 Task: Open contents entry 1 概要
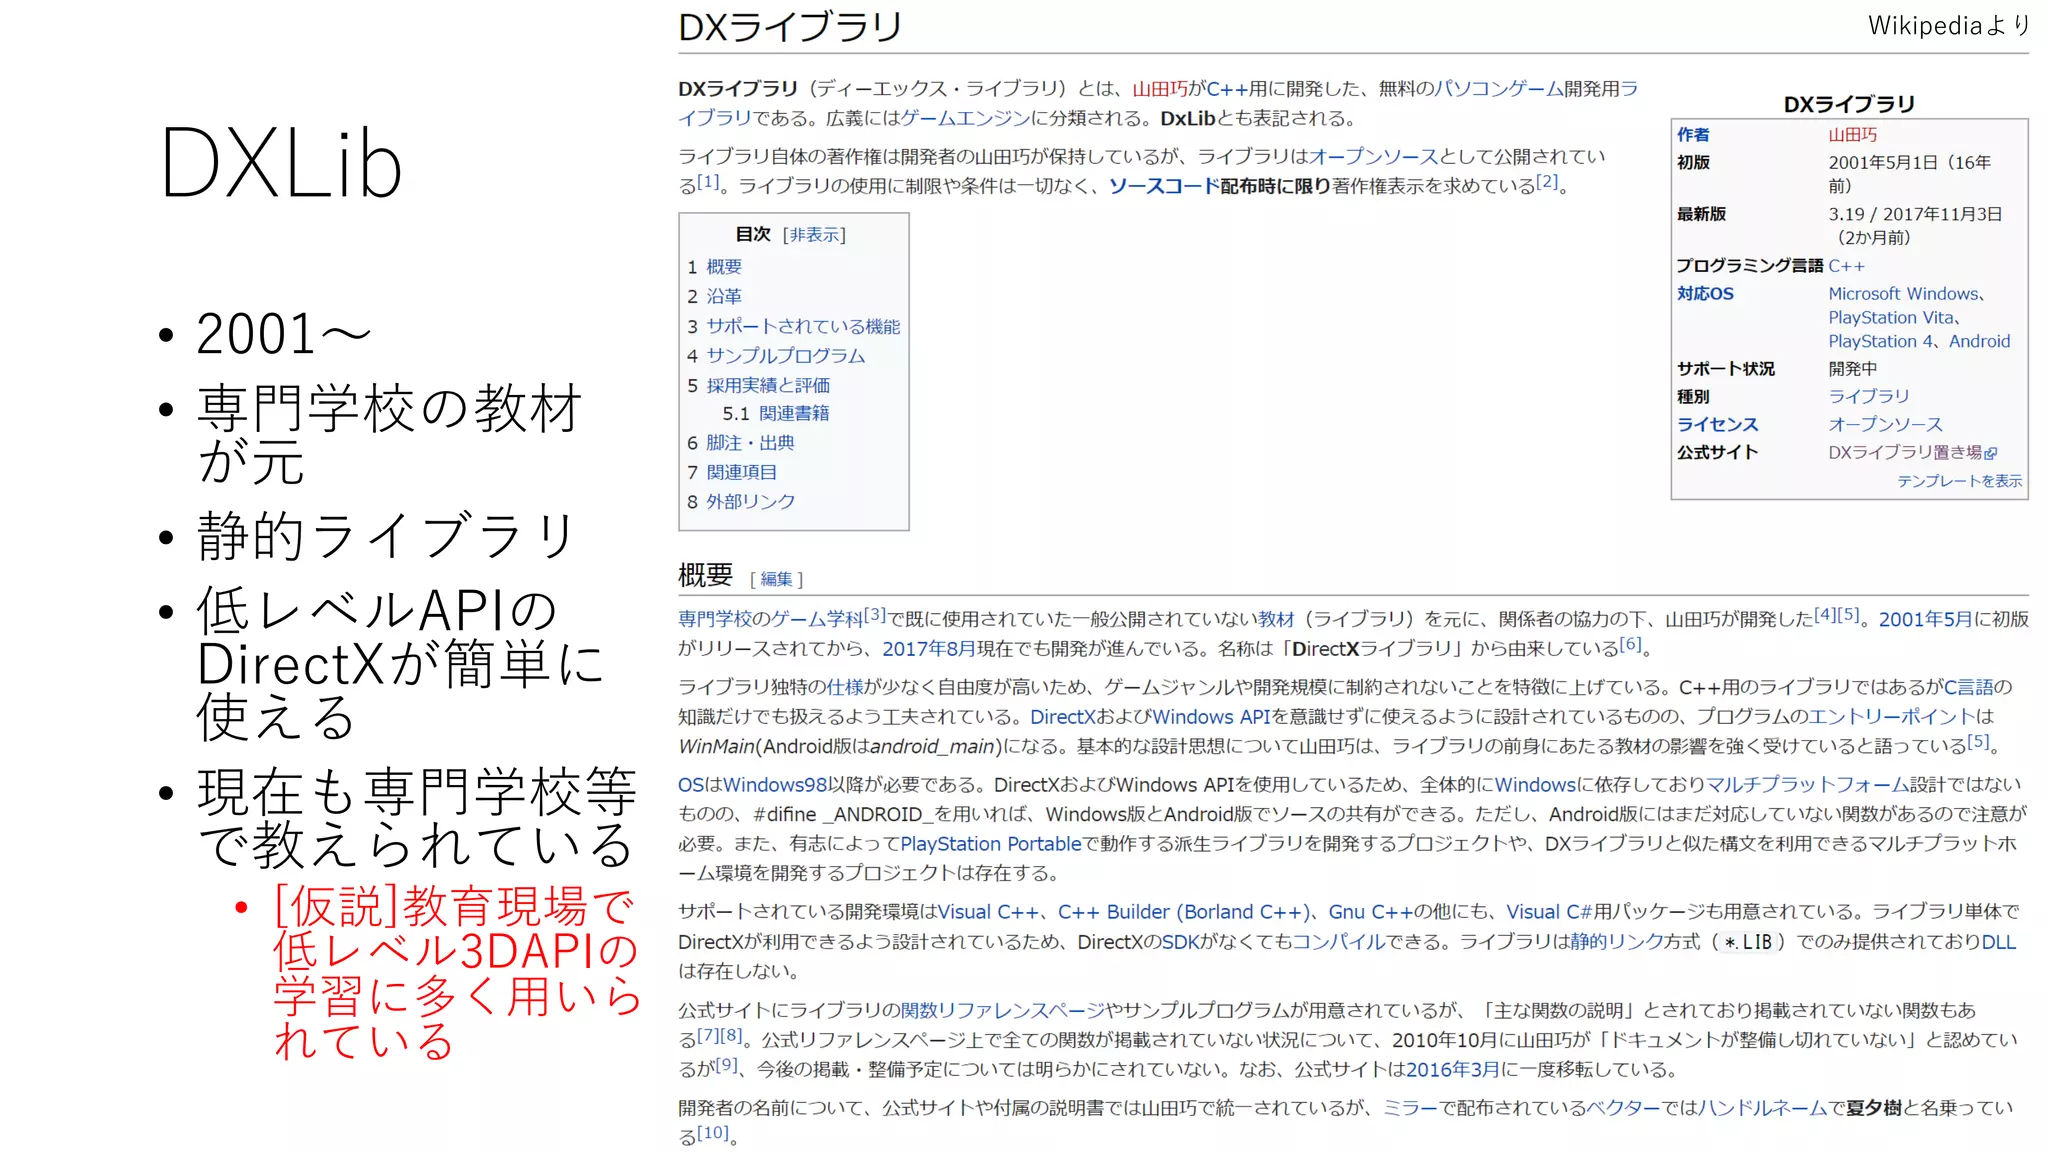point(724,267)
